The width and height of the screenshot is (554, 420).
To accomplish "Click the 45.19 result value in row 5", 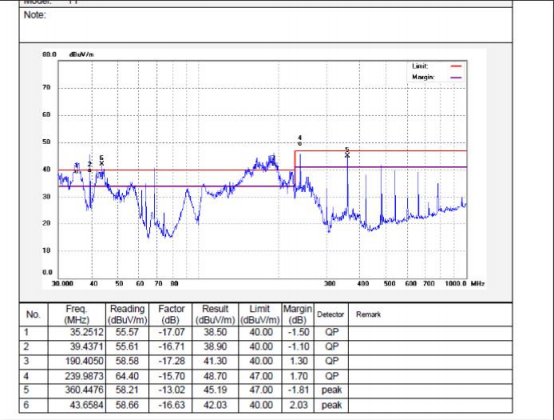I will (215, 390).
